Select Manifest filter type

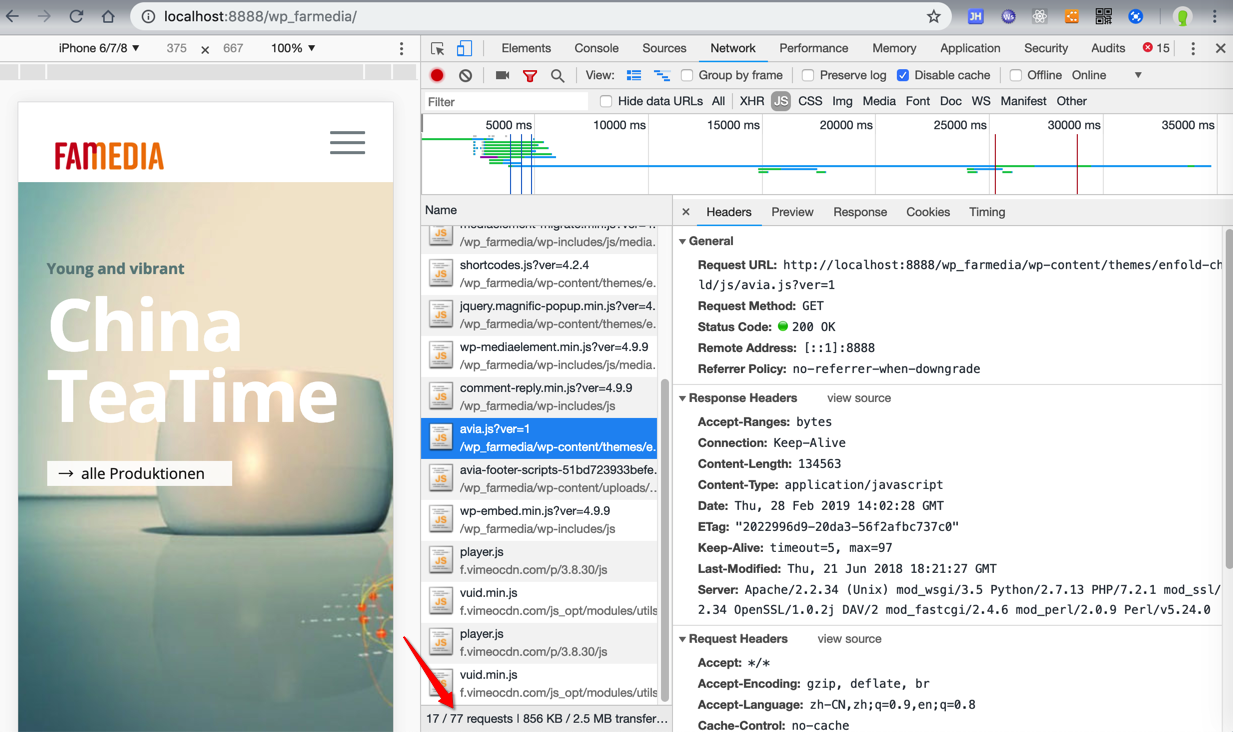pos(1023,101)
